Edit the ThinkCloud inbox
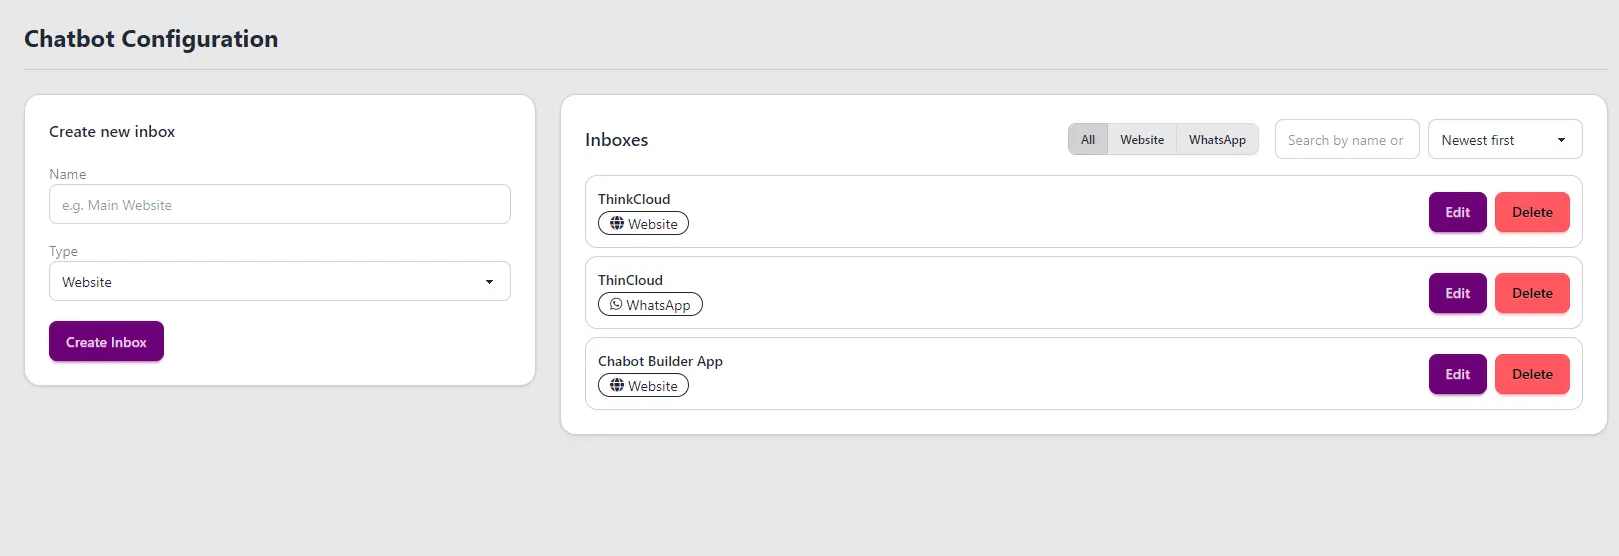Viewport: 1619px width, 556px height. [x=1458, y=212]
